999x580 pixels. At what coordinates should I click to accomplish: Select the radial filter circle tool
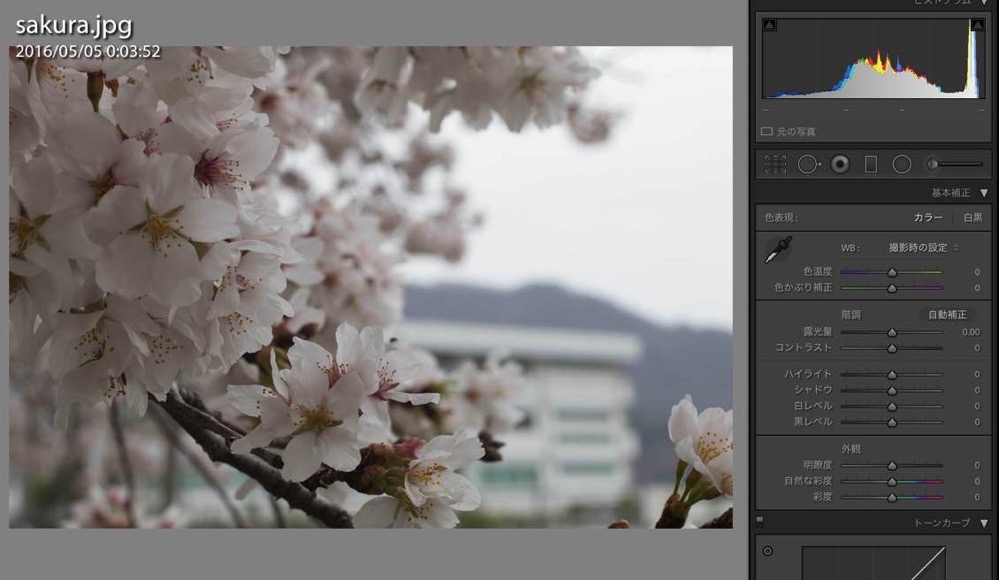902,164
